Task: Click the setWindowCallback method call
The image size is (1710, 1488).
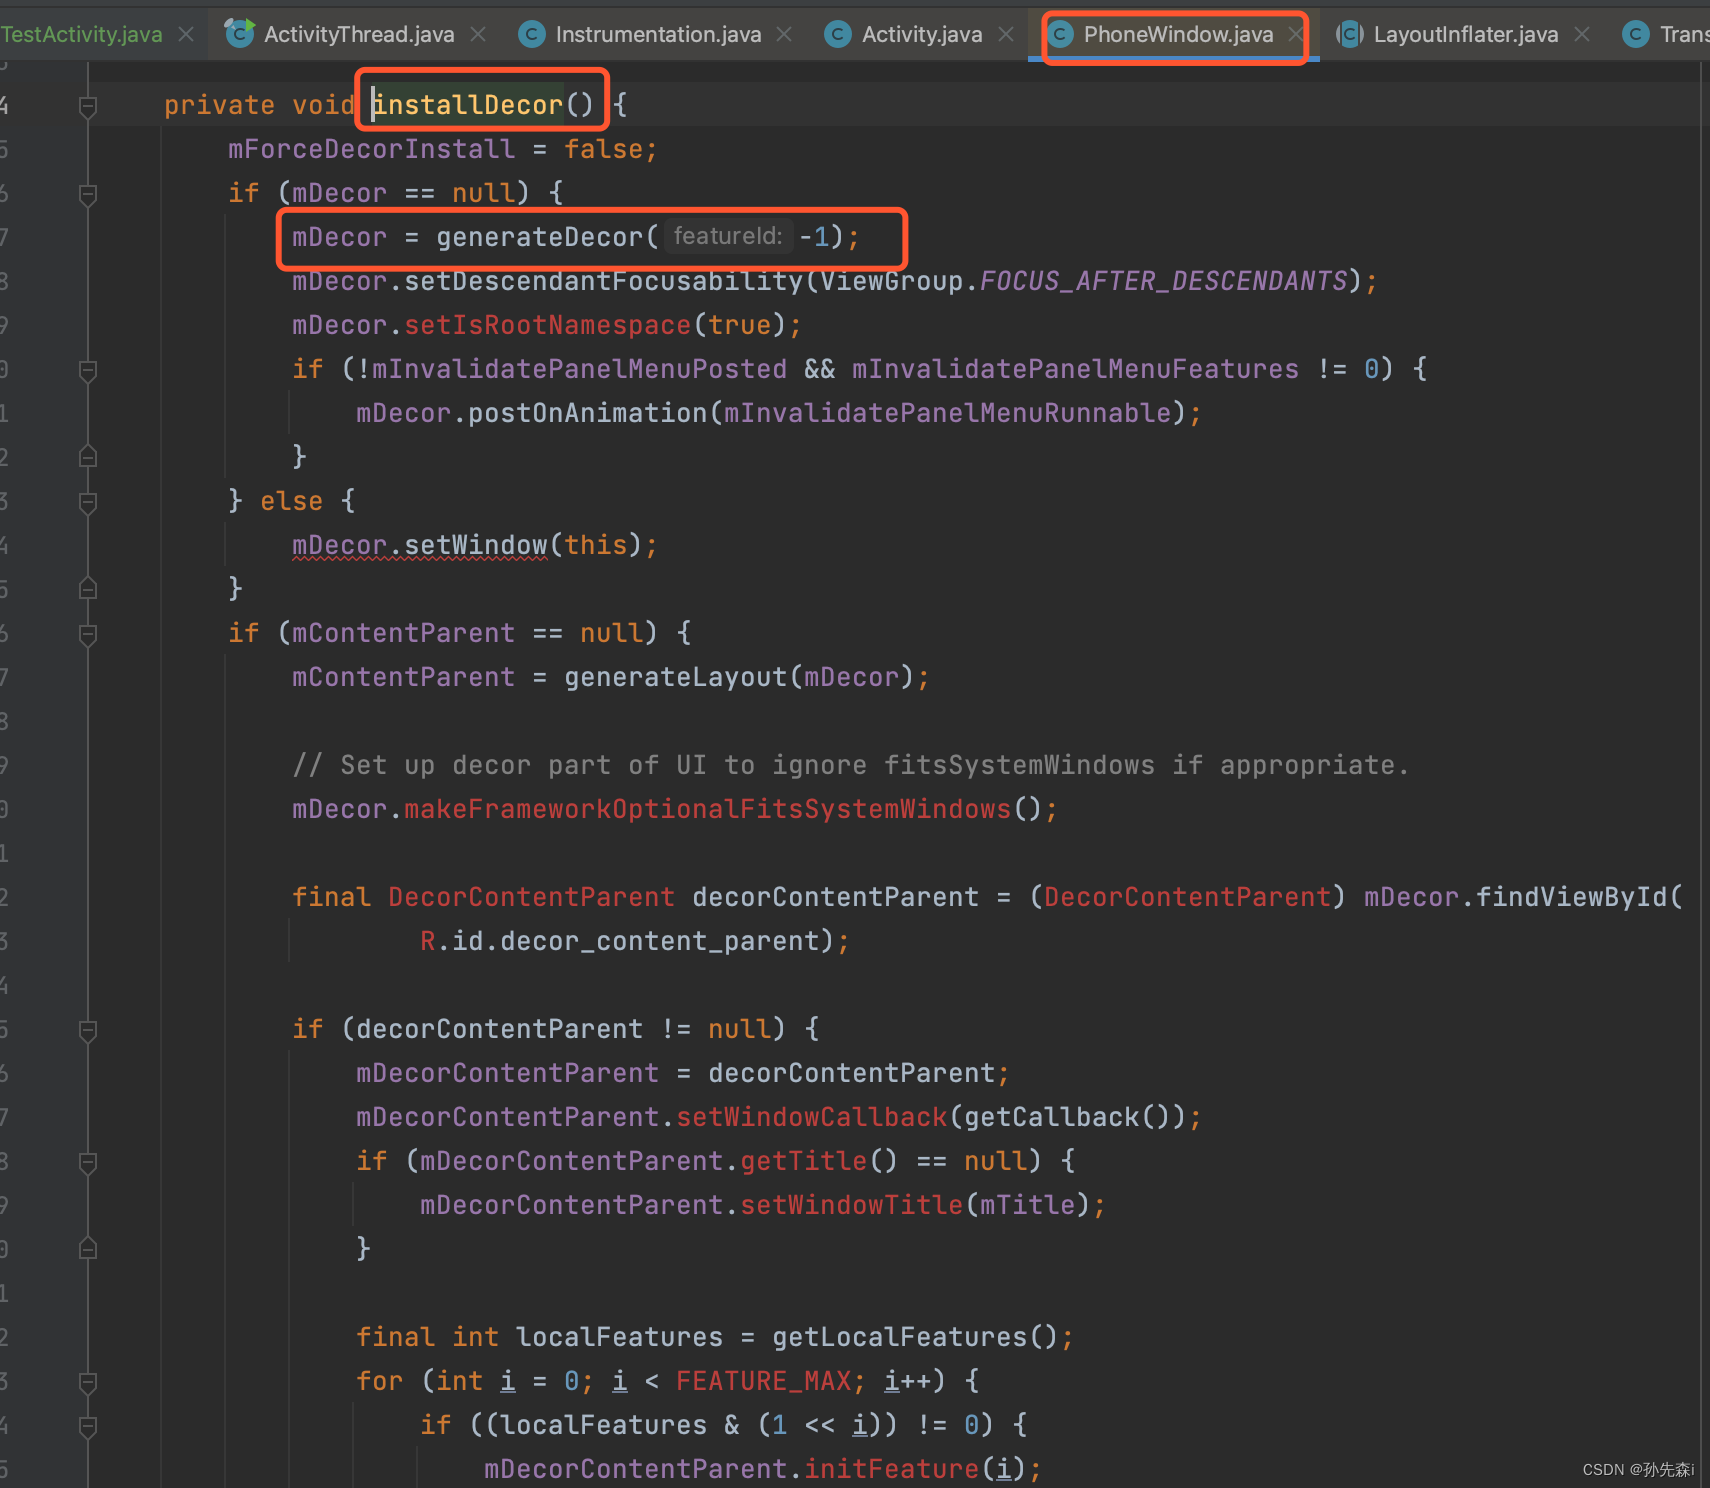Action: click(x=812, y=1117)
